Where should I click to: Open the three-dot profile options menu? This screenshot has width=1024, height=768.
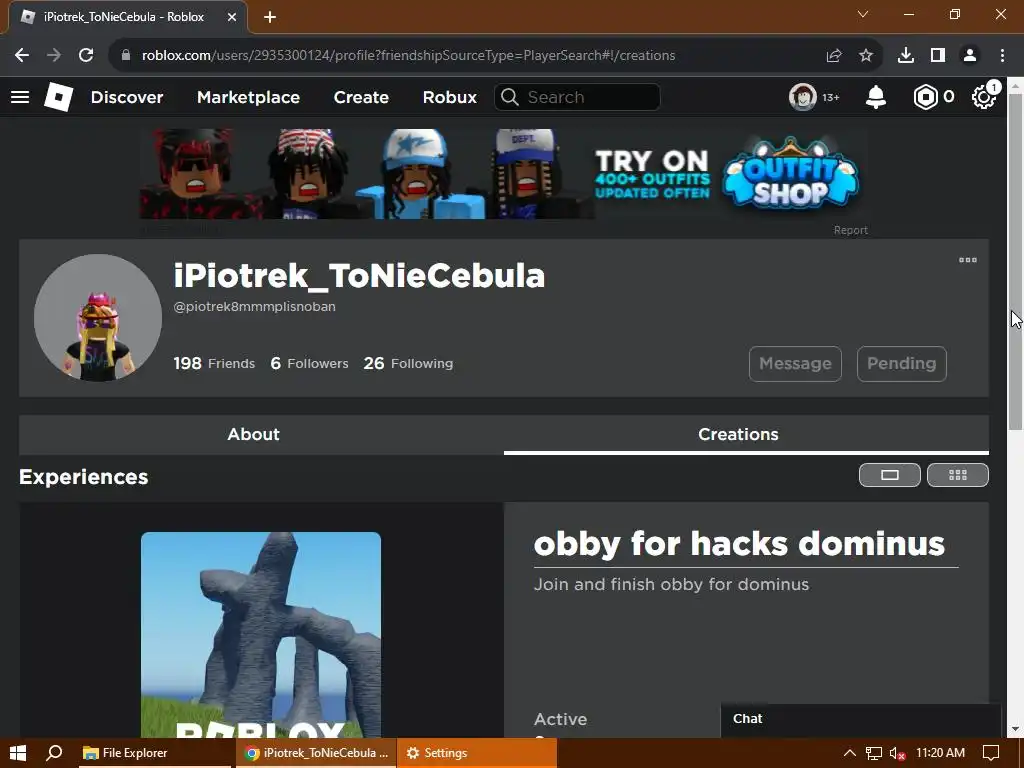point(968,260)
